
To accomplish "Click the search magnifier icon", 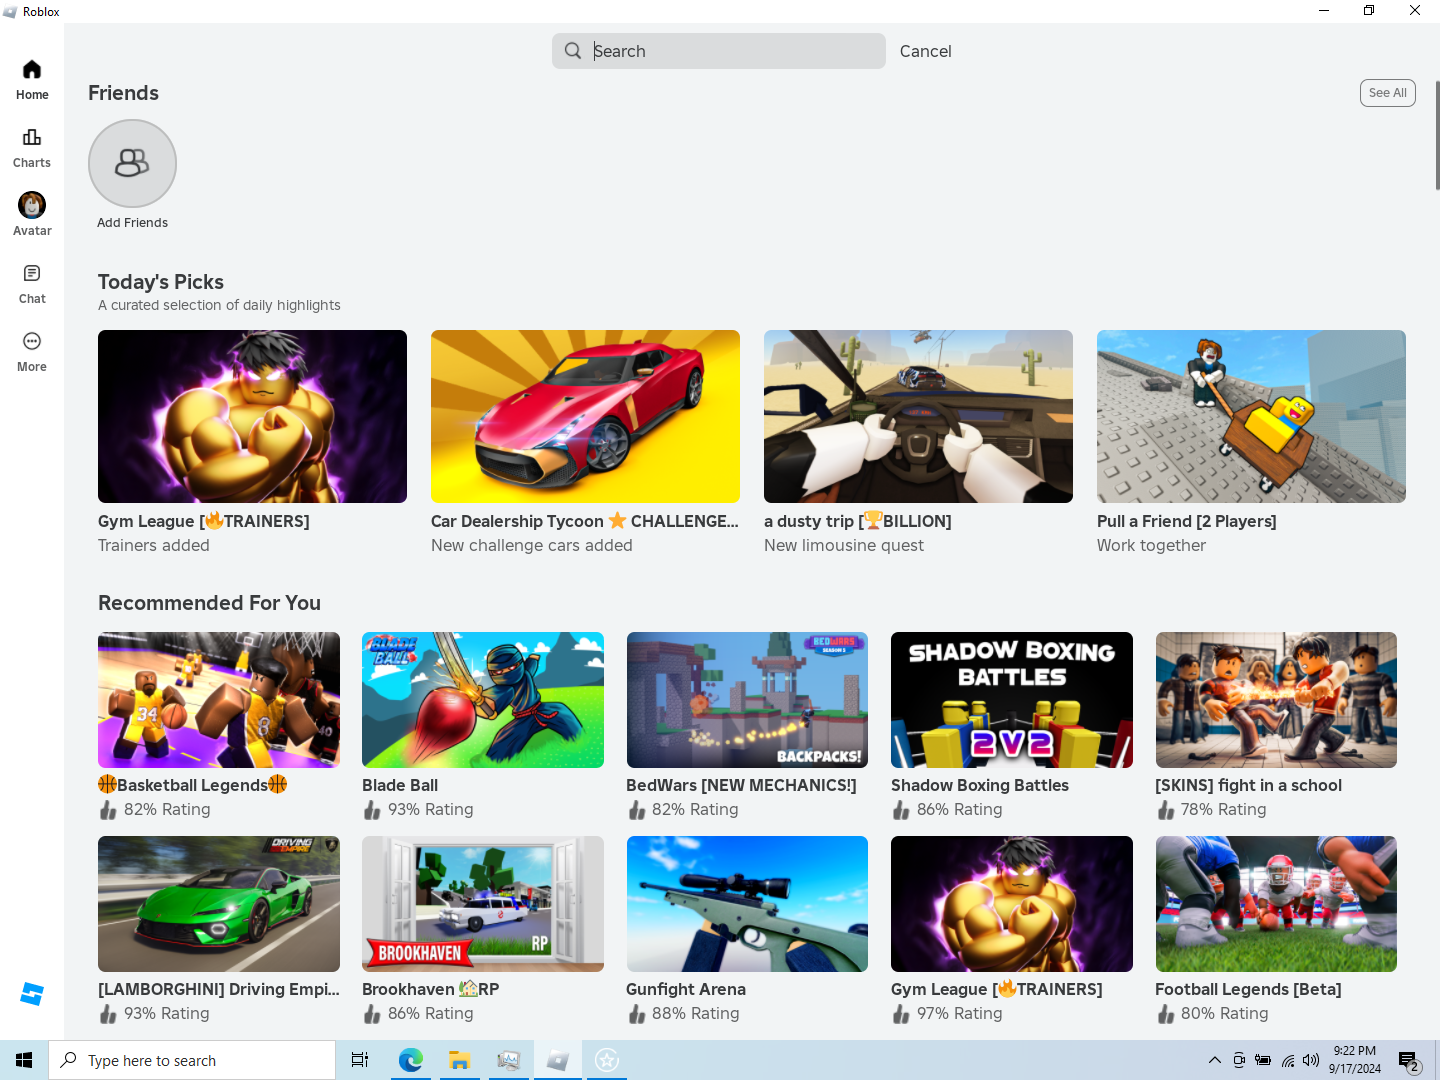I will (x=573, y=51).
